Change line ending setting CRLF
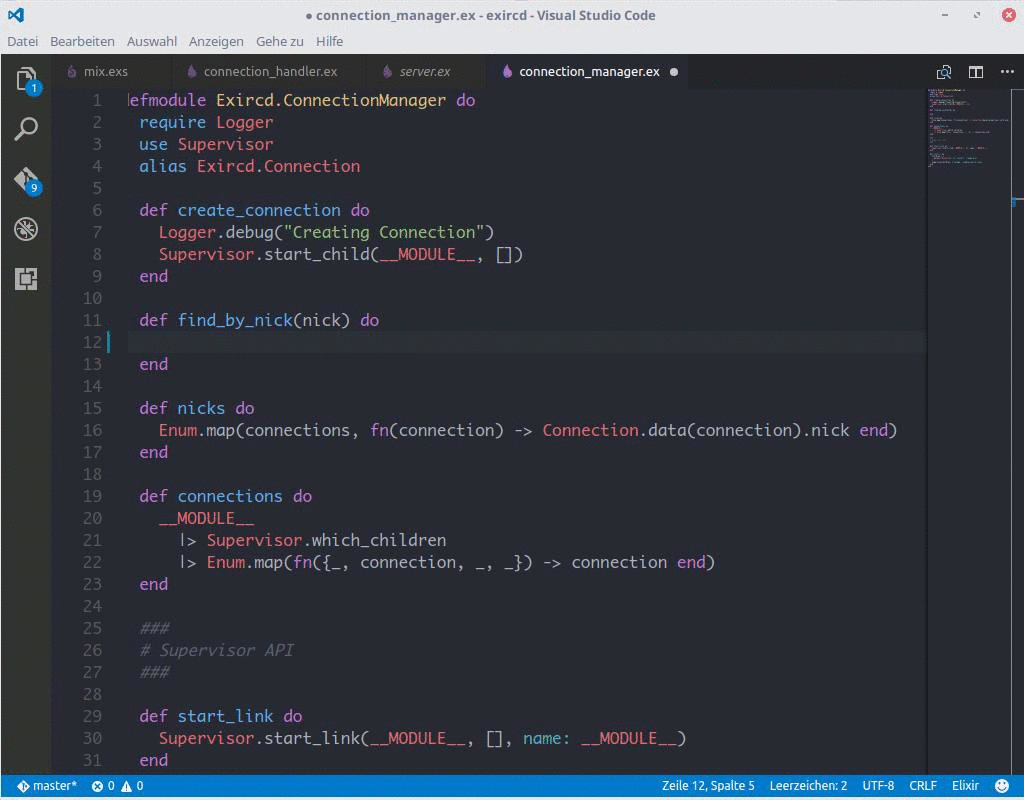The height and width of the screenshot is (800, 1024). [x=922, y=785]
